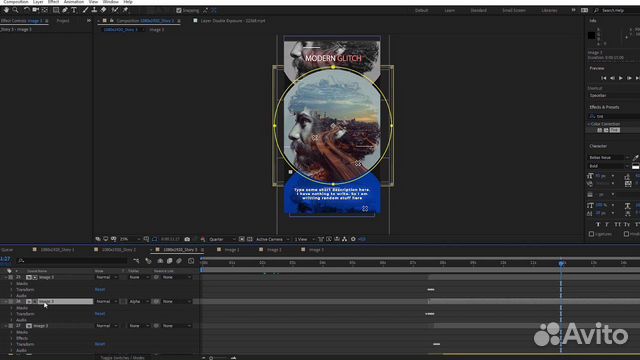Select the Hand tool
Viewport: 640px width, 360px height.
pyautogui.click(x=6, y=10)
